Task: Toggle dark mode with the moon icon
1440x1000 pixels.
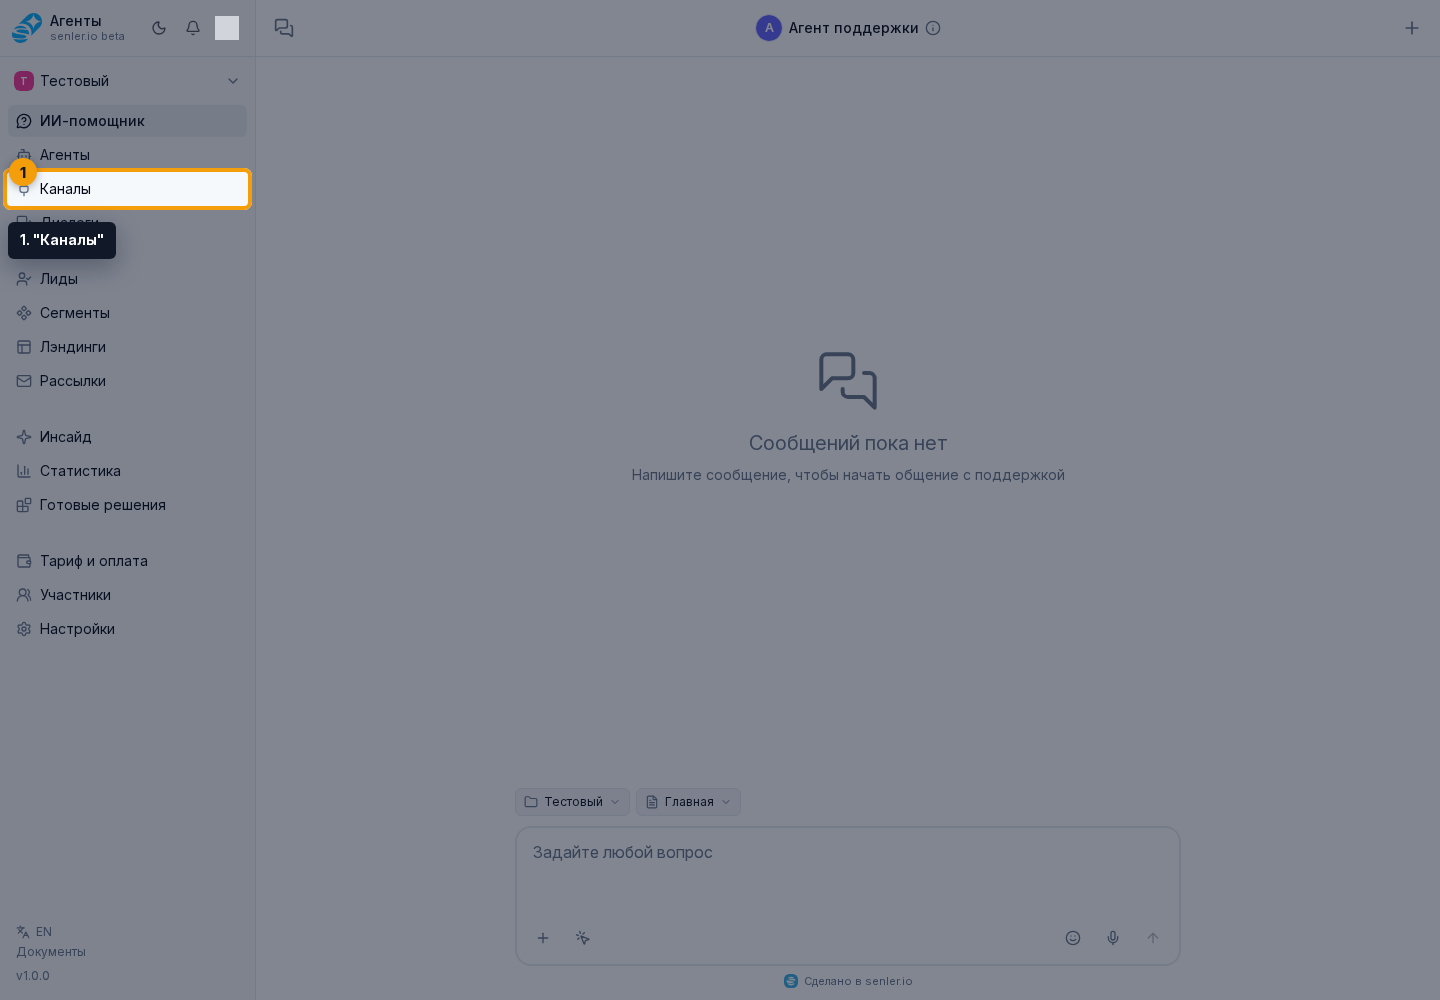Action: coord(159,28)
